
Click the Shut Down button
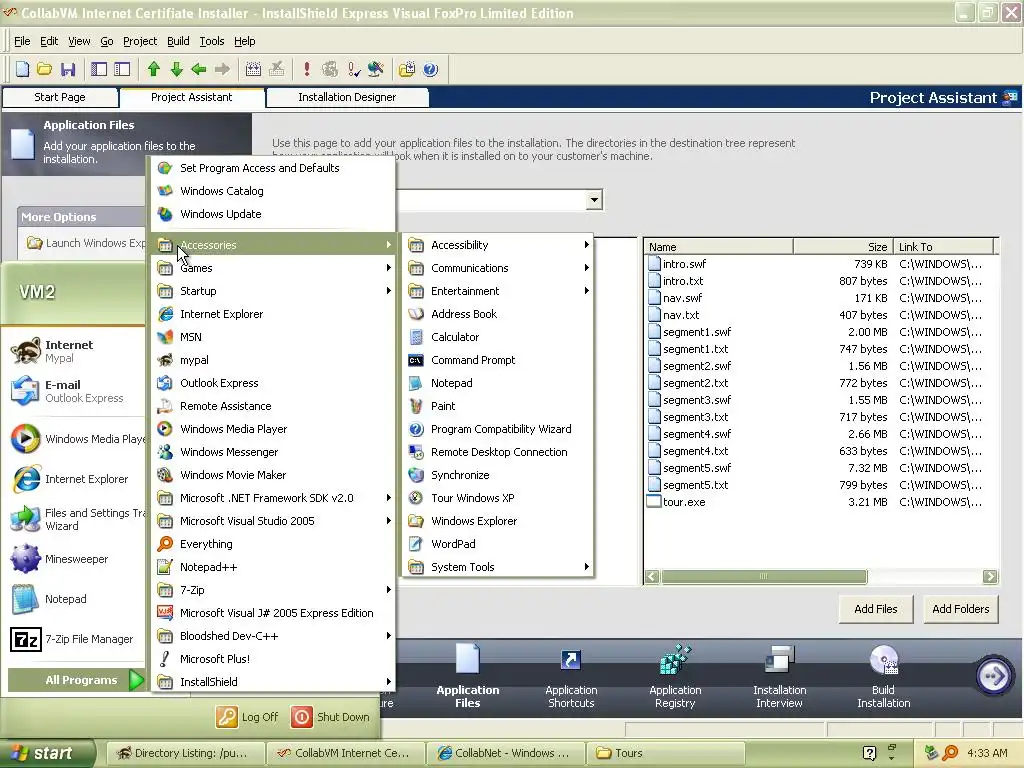330,717
